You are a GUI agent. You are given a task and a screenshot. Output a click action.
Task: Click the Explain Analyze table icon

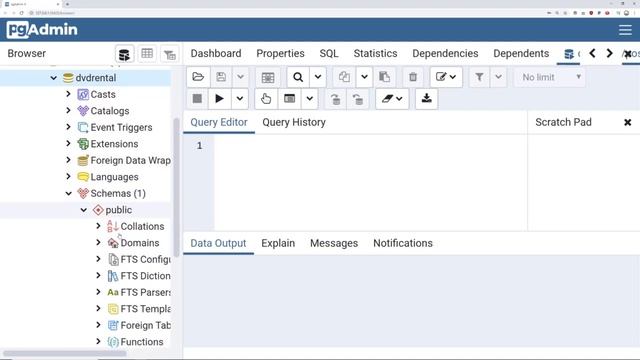pyautogui.click(x=289, y=99)
